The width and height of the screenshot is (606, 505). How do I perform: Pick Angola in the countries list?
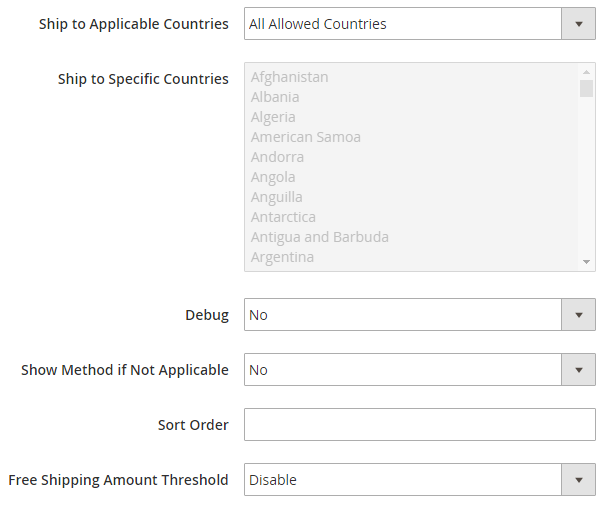click(x=273, y=177)
